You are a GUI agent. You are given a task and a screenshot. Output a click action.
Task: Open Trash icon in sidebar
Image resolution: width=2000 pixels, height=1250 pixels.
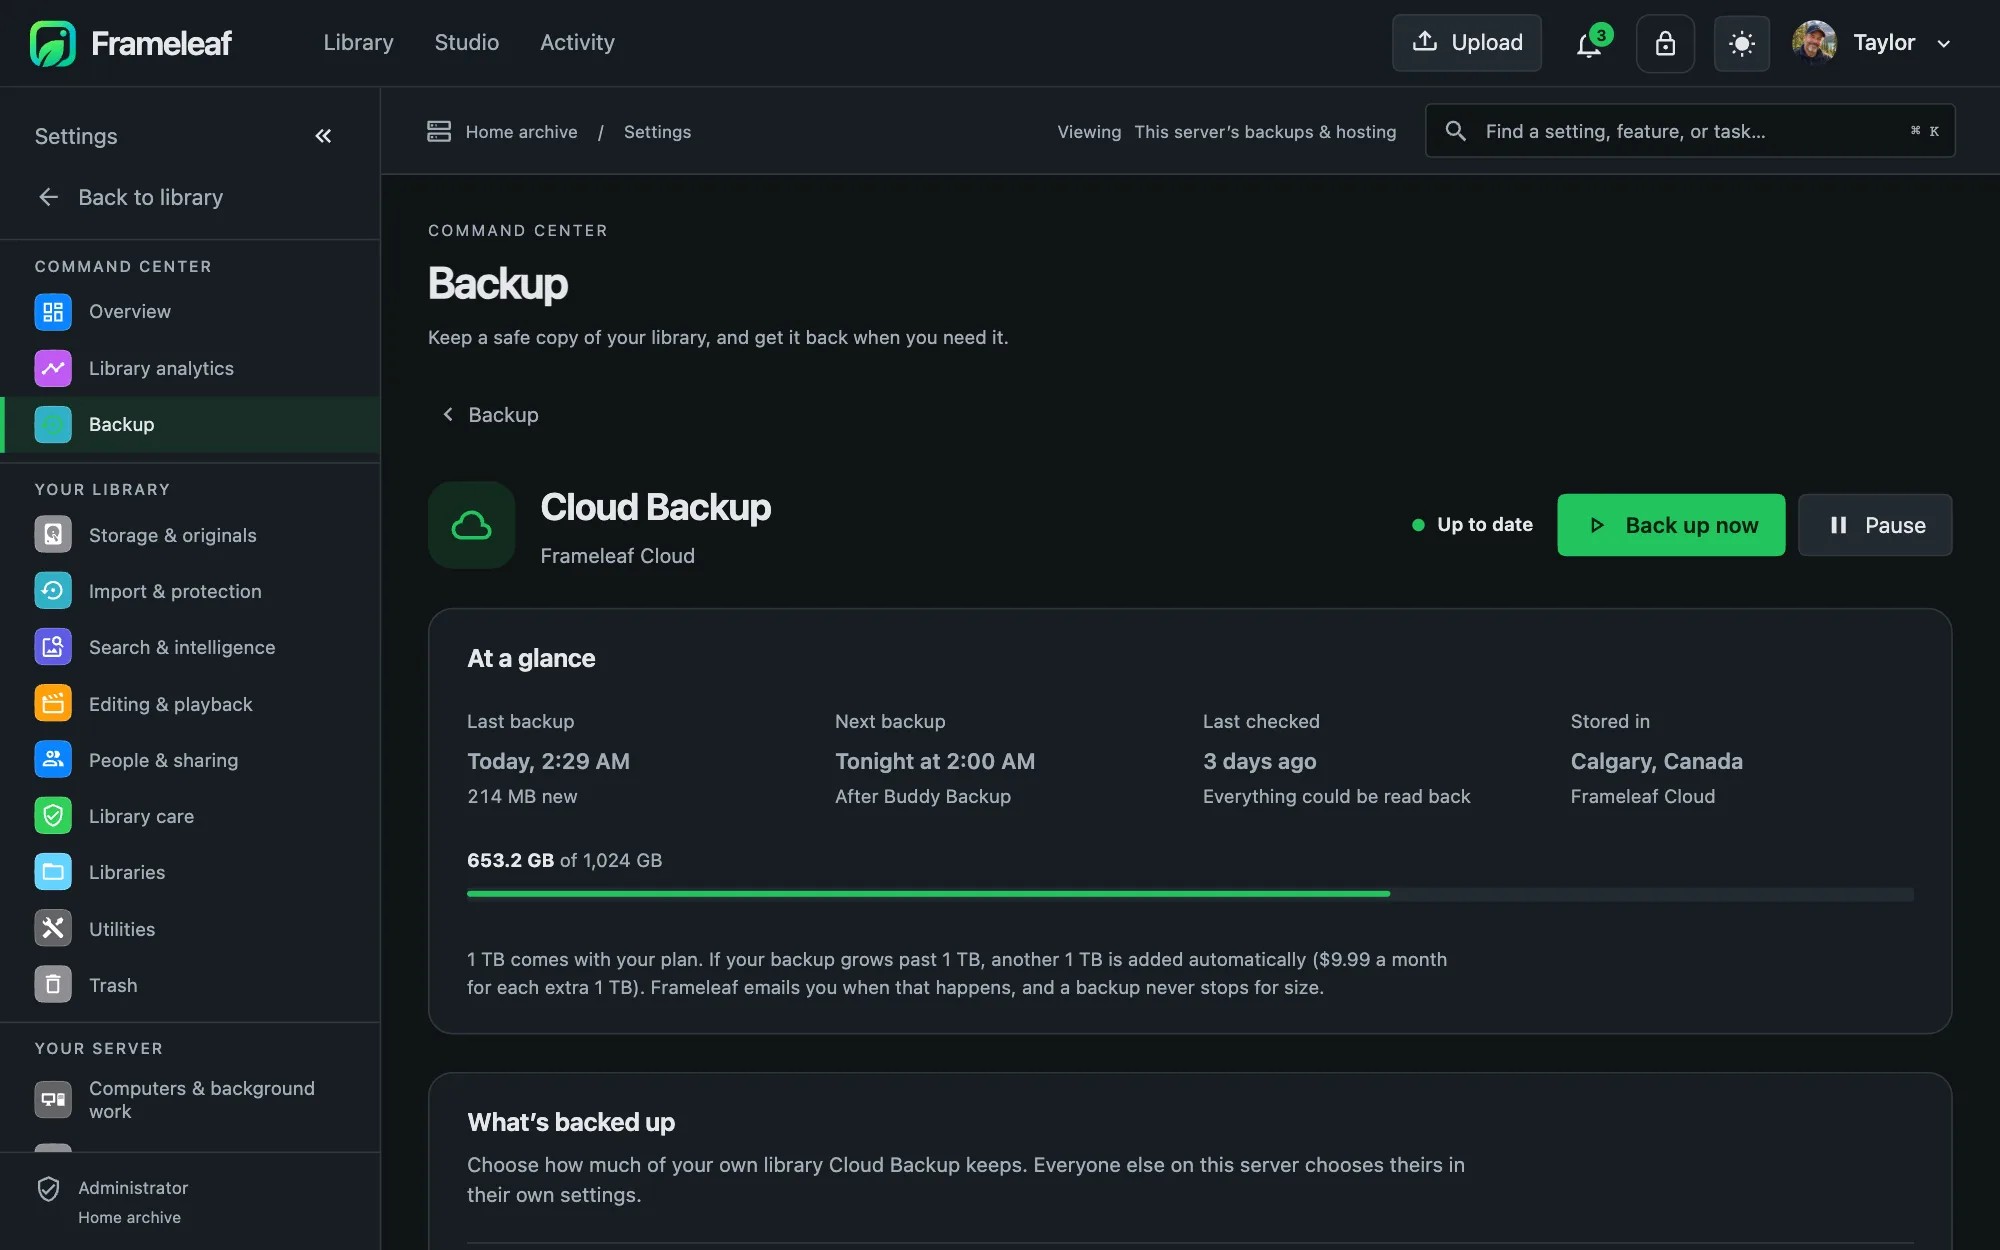[x=53, y=985]
